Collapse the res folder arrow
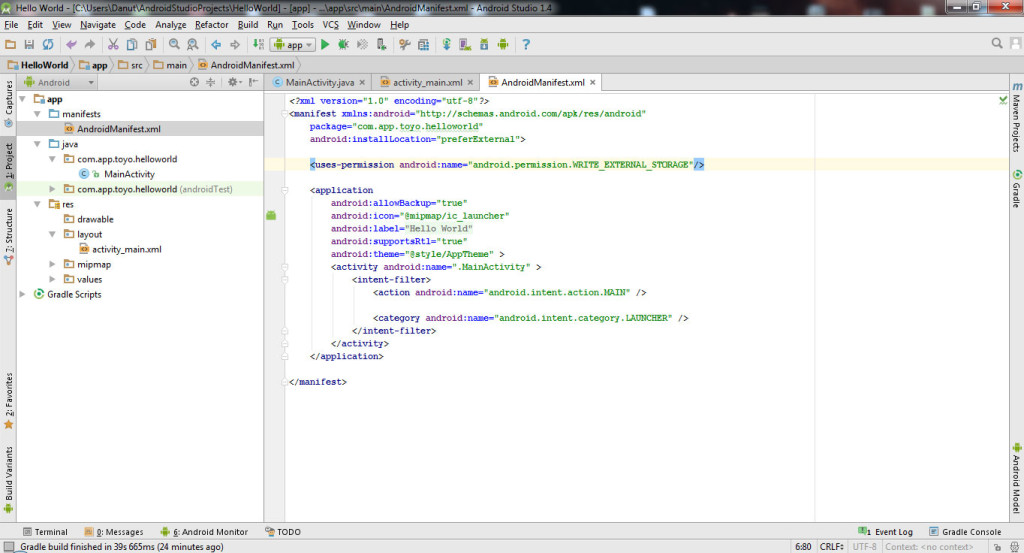 pos(37,204)
